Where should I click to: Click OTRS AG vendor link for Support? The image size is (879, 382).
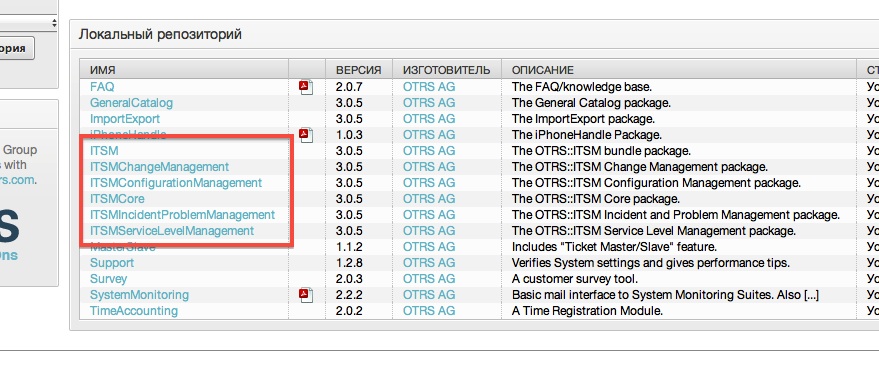(x=429, y=263)
